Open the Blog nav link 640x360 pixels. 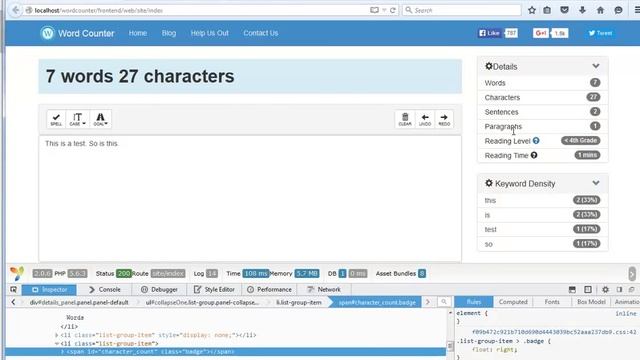coord(169,33)
